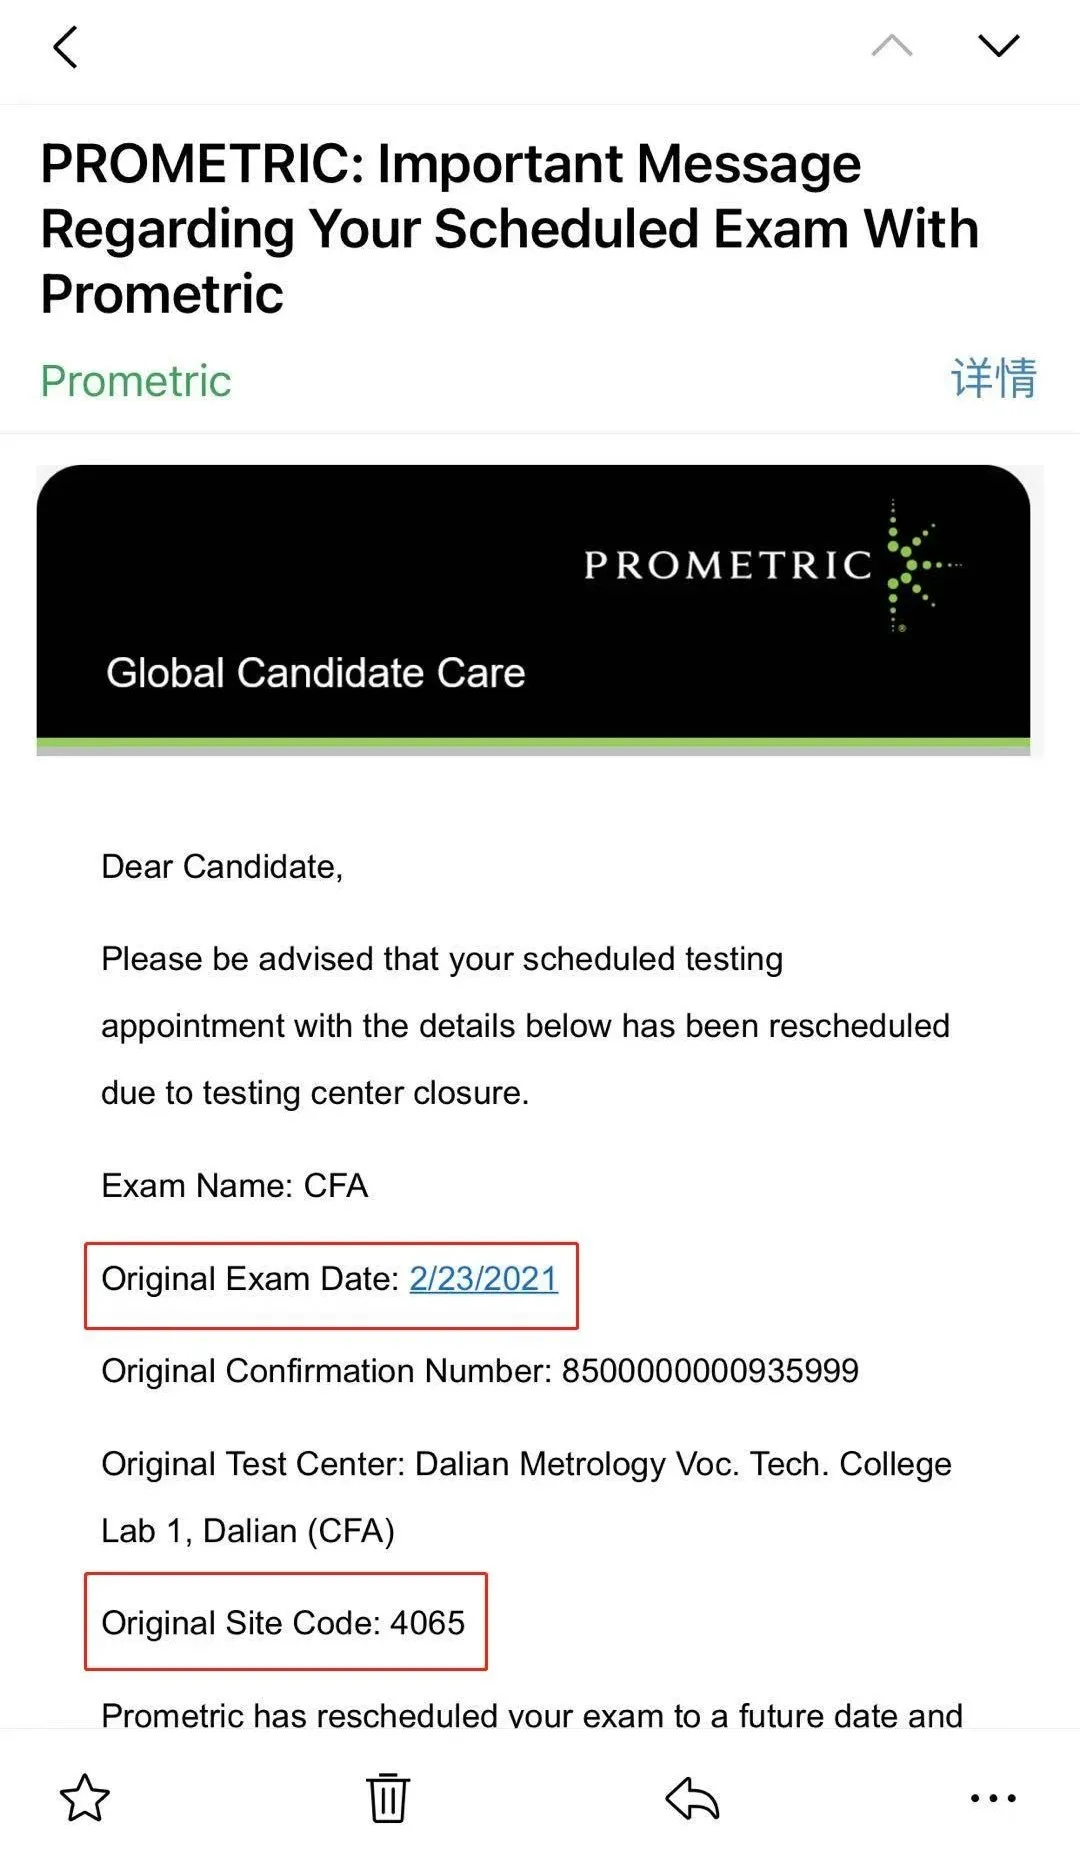Open 详情 details link
Viewport: 1080px width, 1857px height.
(x=994, y=378)
